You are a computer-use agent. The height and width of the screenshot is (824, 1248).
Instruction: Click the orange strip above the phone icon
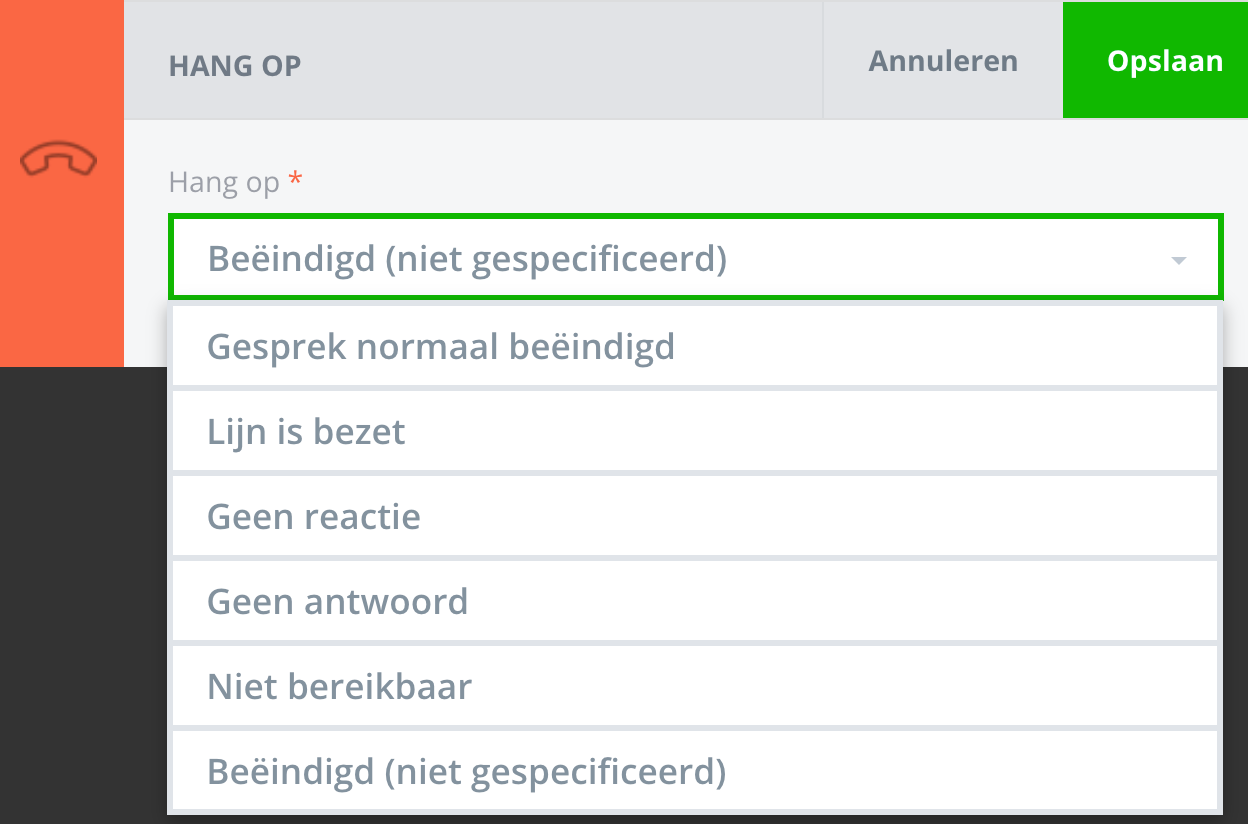coord(60,60)
